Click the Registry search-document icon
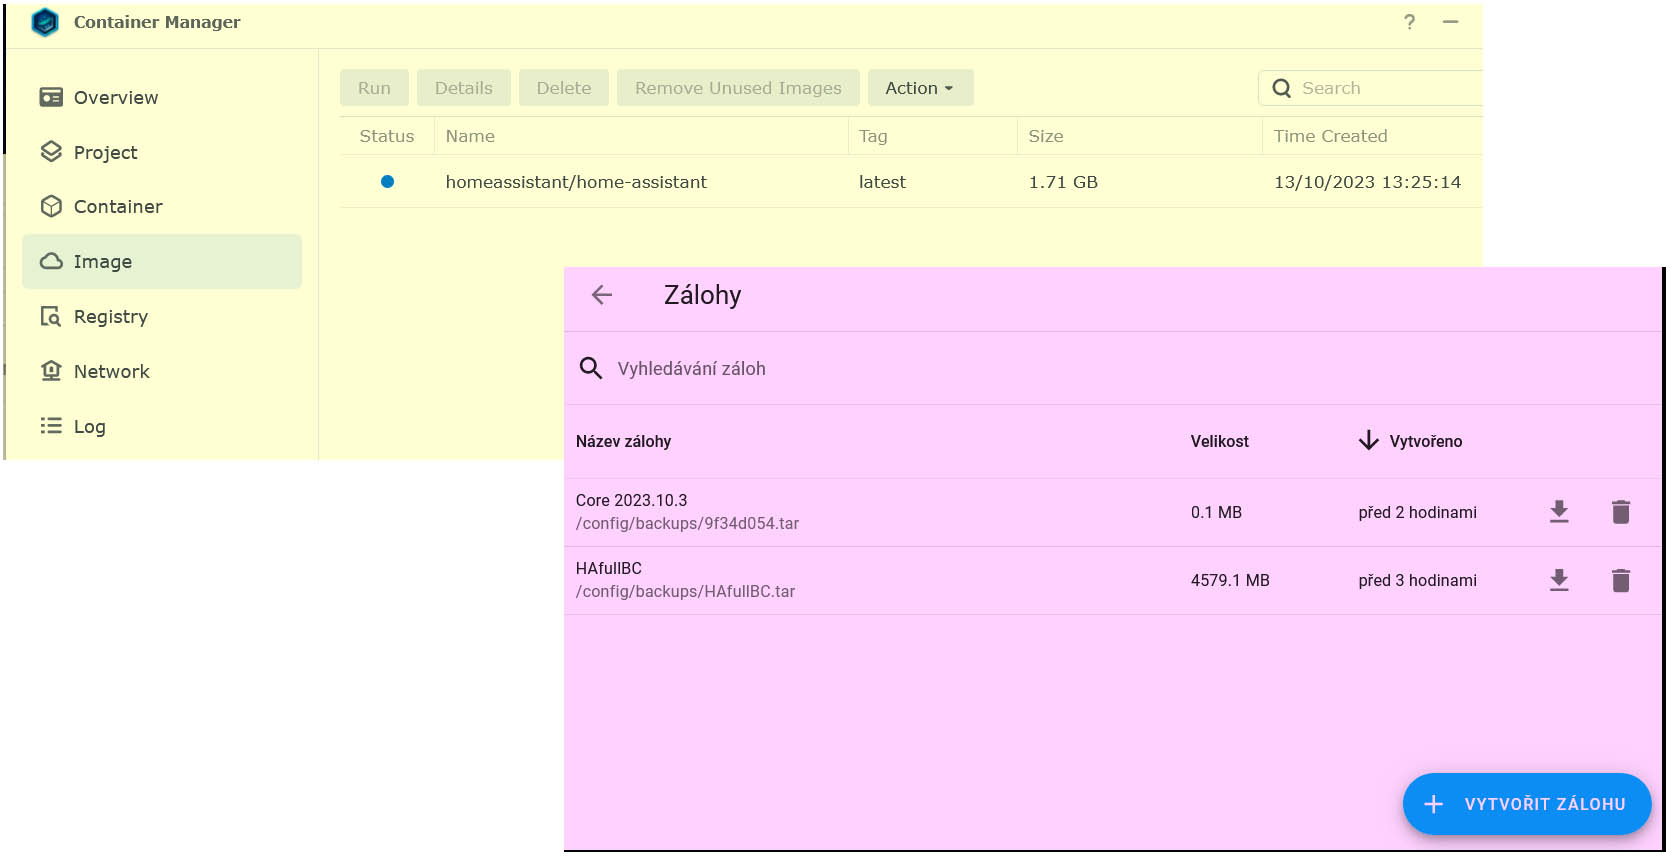 (x=51, y=316)
